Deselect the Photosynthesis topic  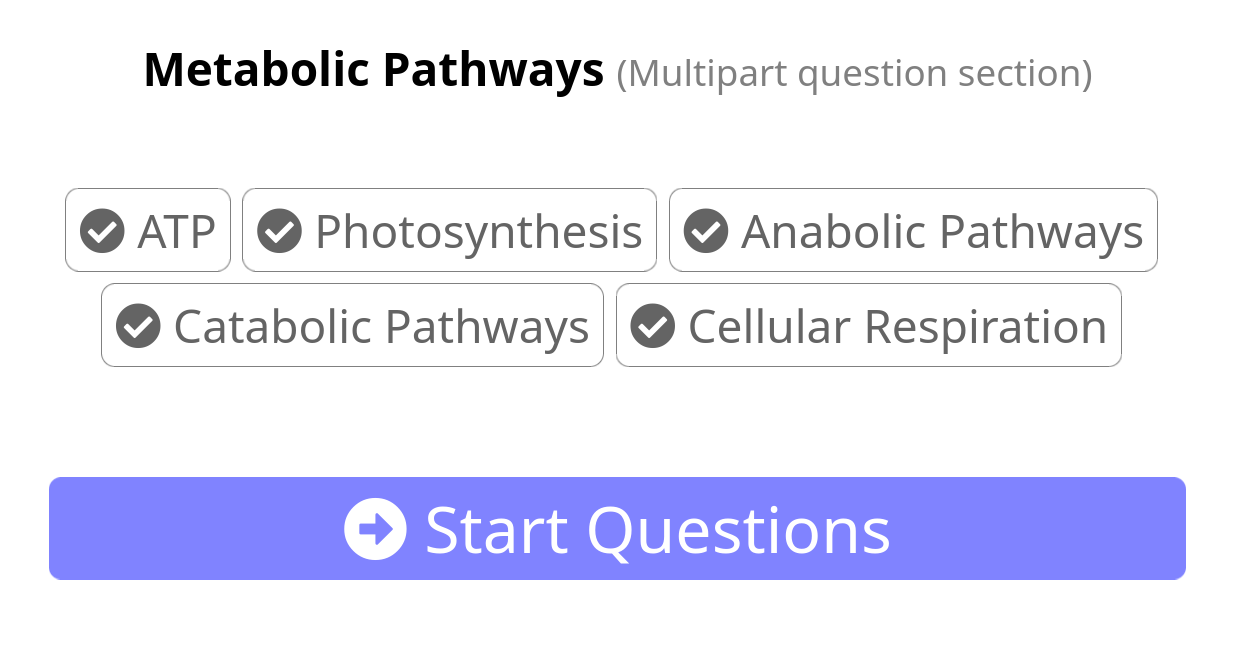(x=448, y=230)
